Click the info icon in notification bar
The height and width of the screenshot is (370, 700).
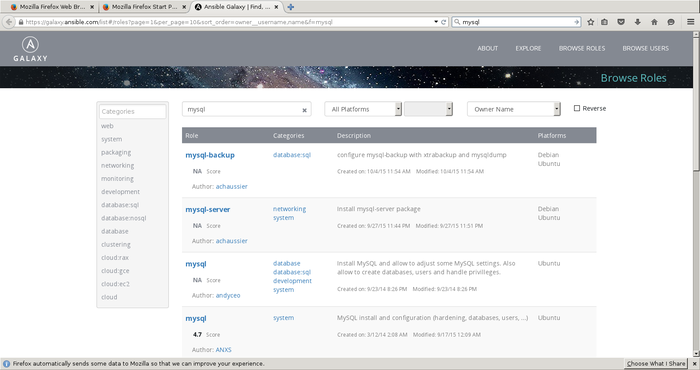(6, 364)
